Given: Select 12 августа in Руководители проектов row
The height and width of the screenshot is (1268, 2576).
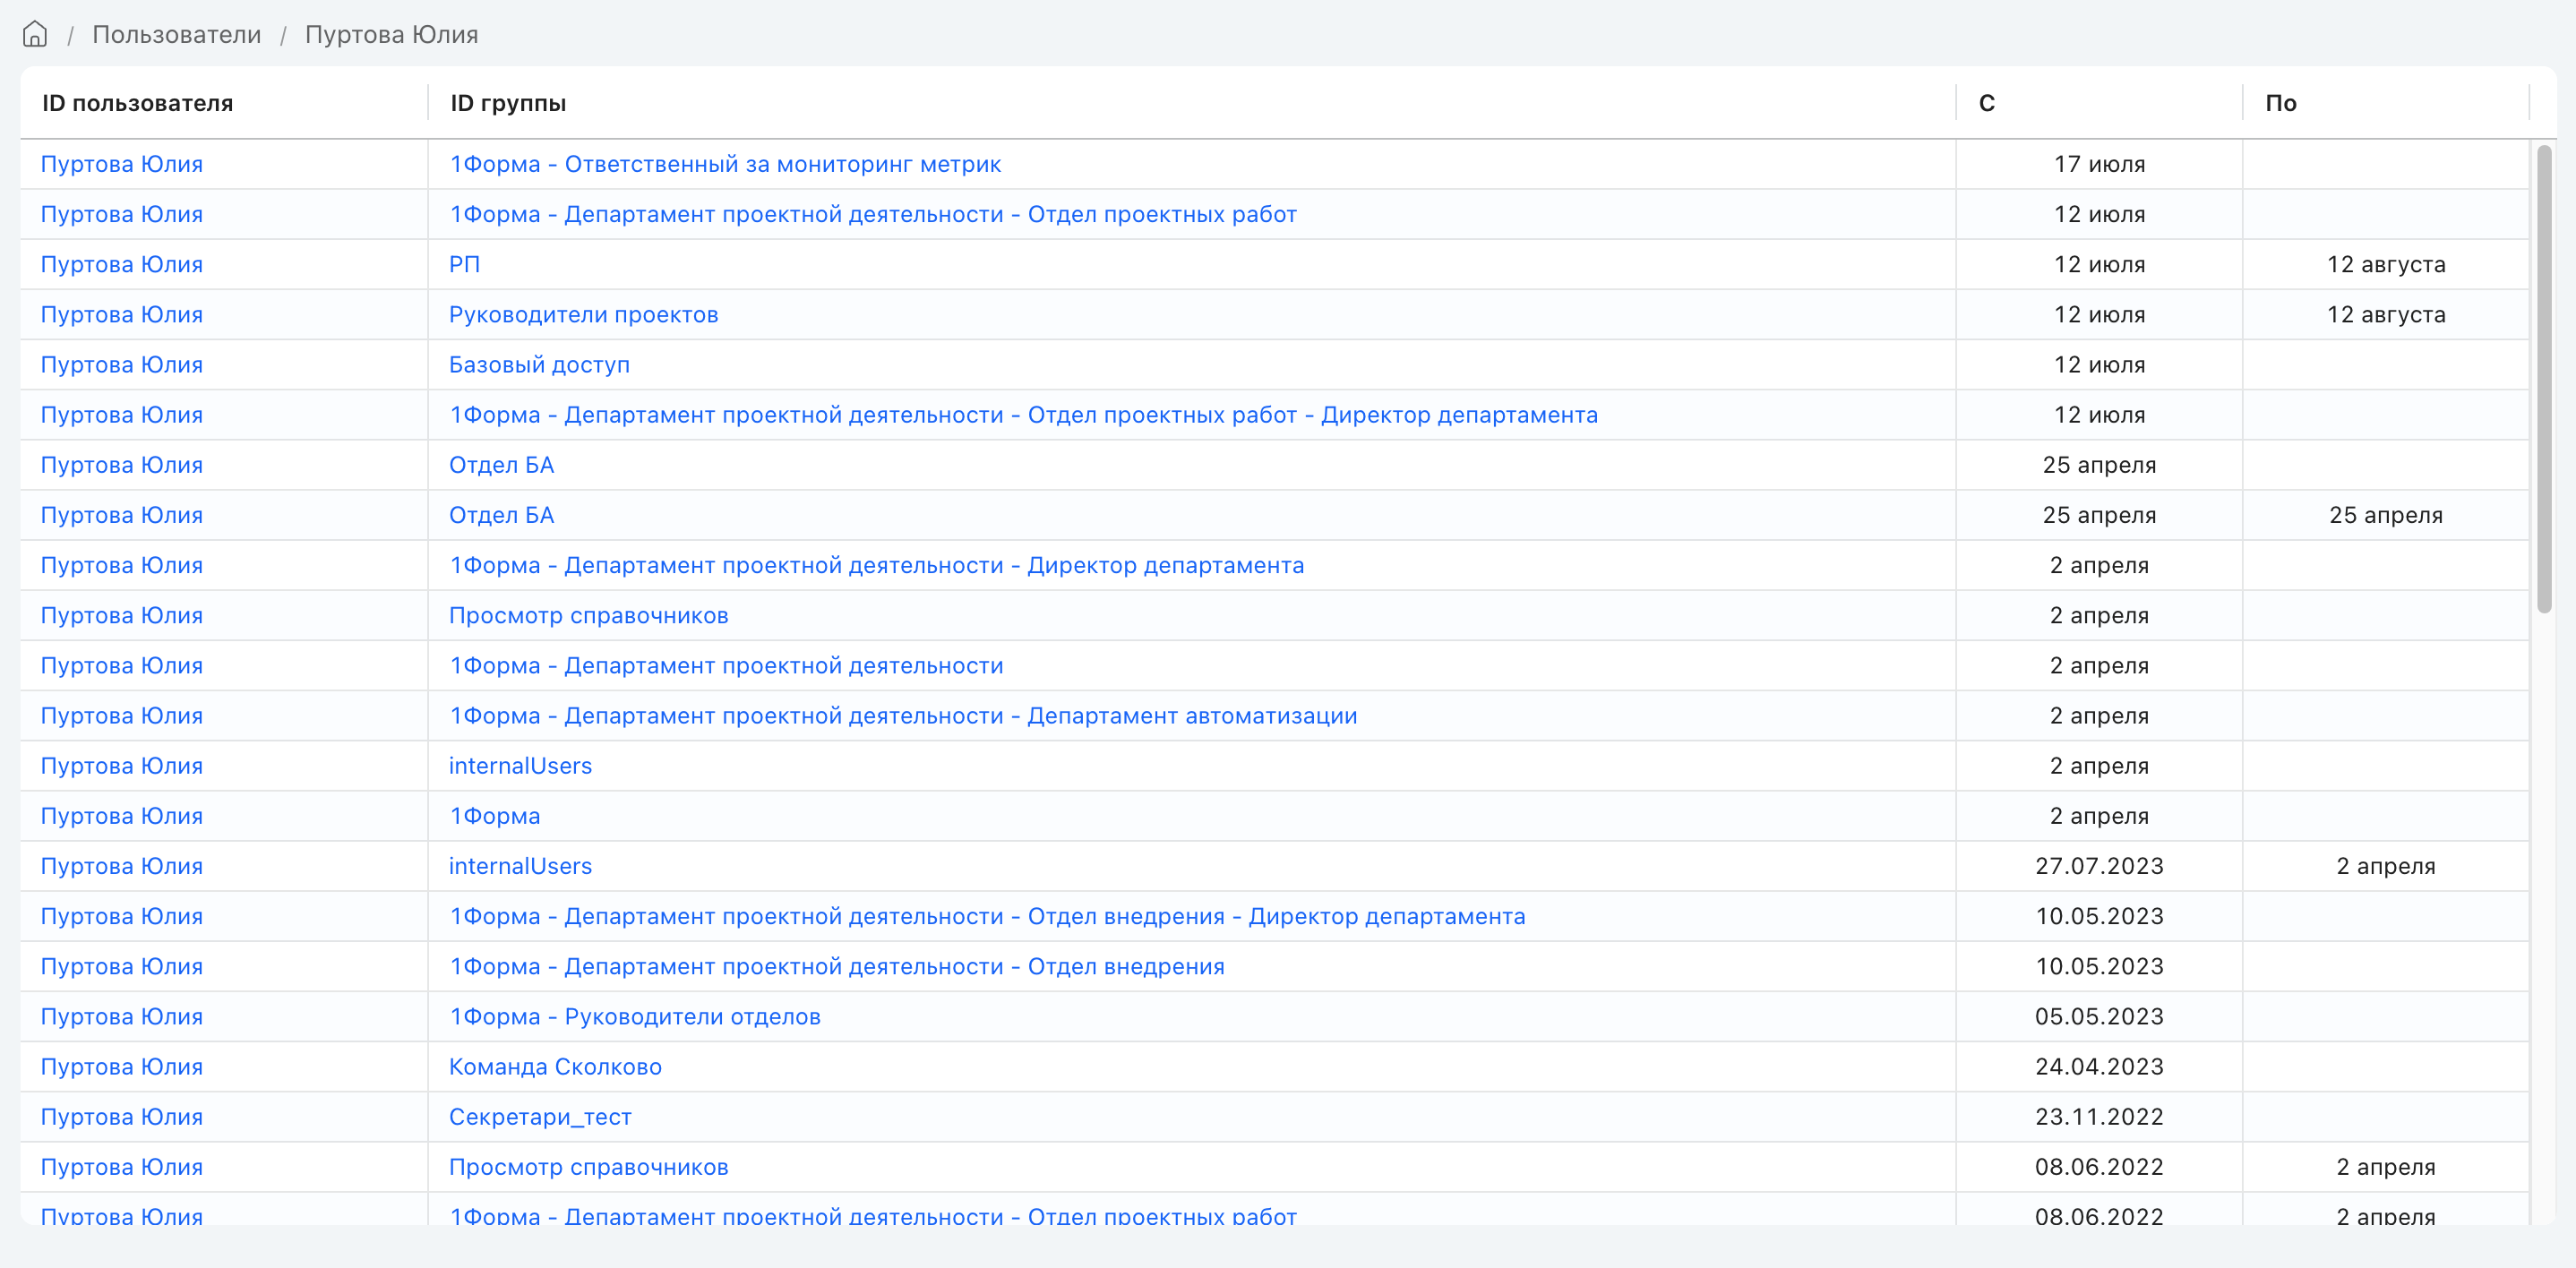Looking at the screenshot, I should tap(2386, 314).
